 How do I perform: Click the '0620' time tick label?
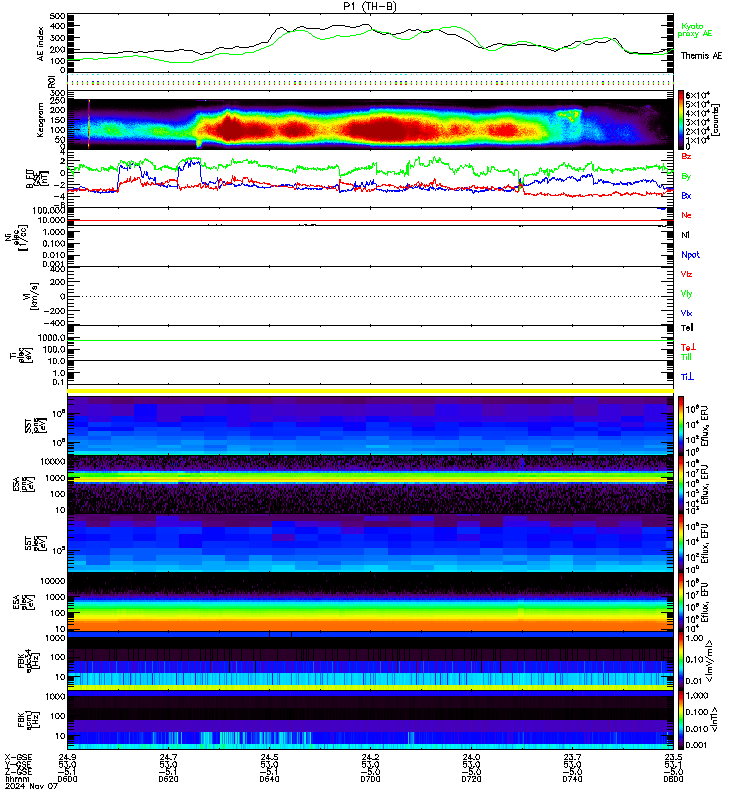[168, 779]
